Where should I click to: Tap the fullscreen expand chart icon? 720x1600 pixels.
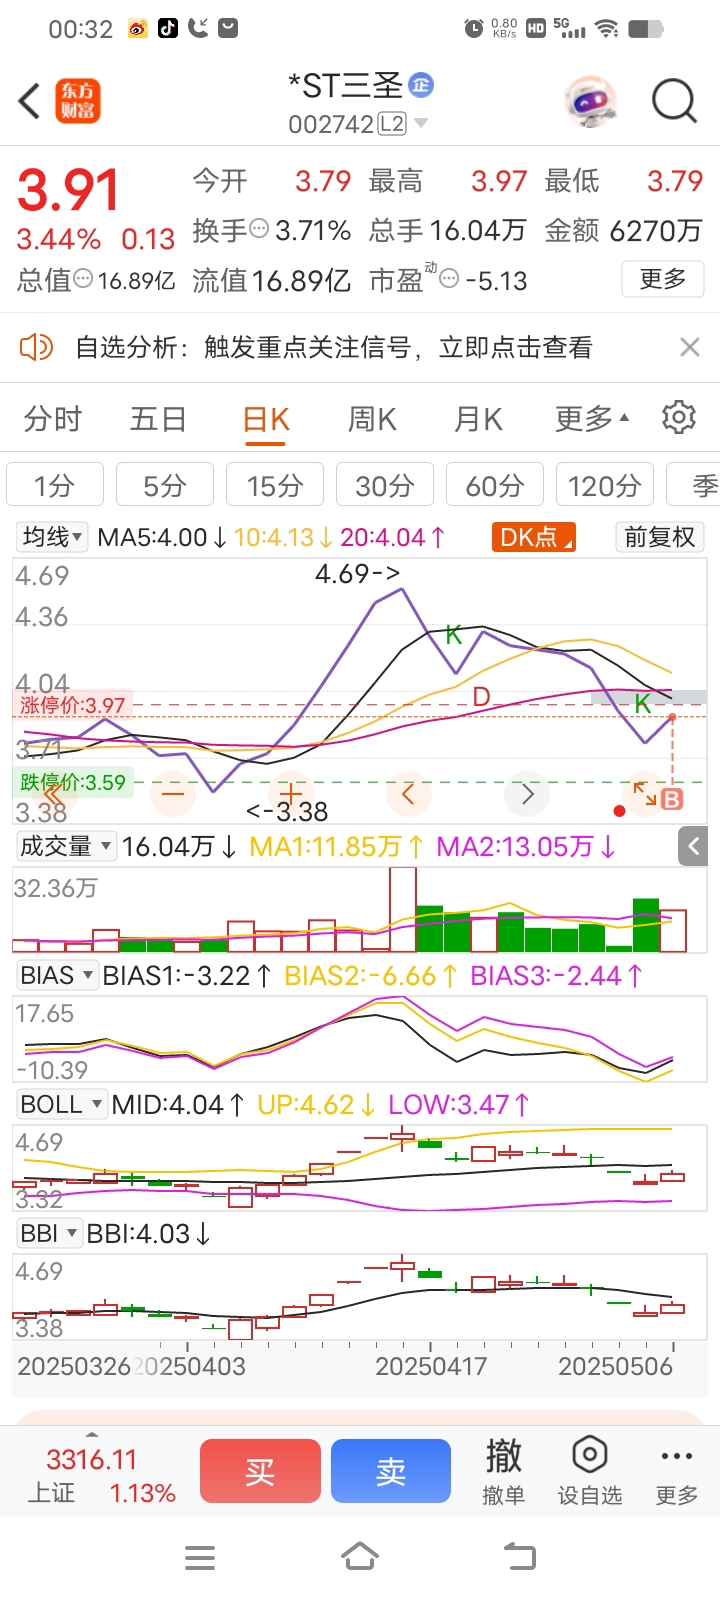click(x=645, y=795)
